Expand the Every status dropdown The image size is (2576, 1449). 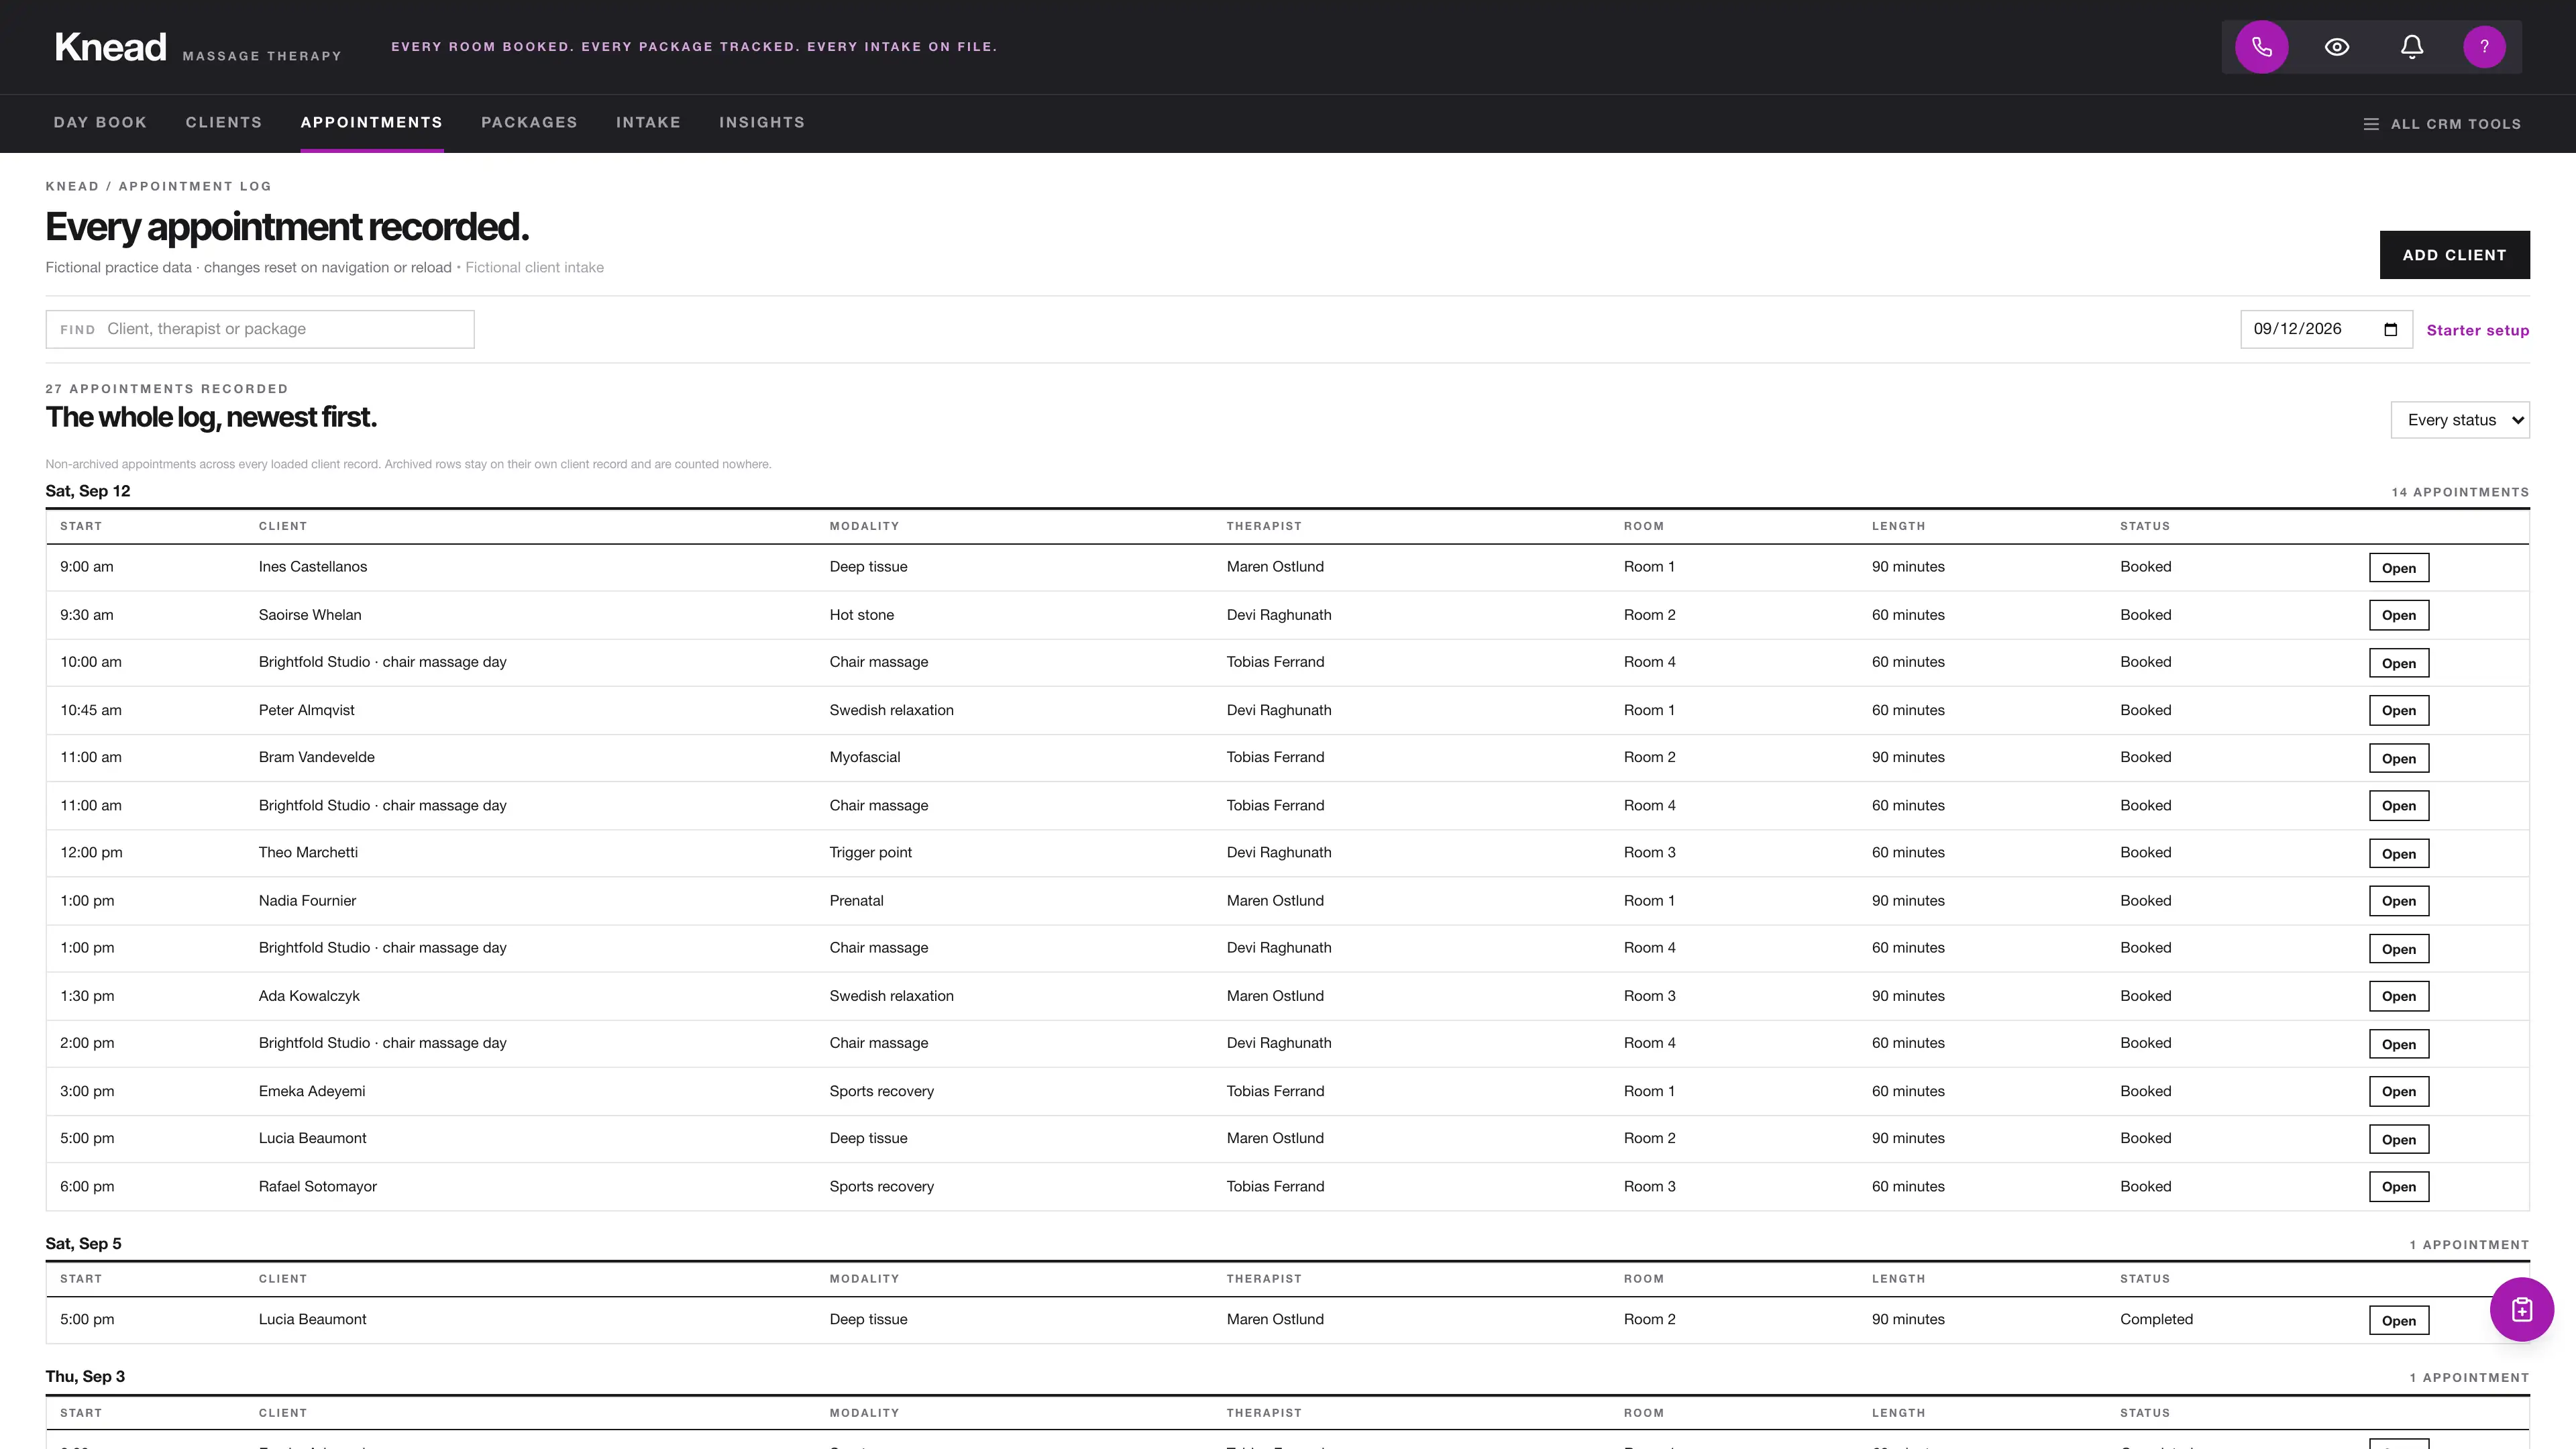click(x=2460, y=420)
